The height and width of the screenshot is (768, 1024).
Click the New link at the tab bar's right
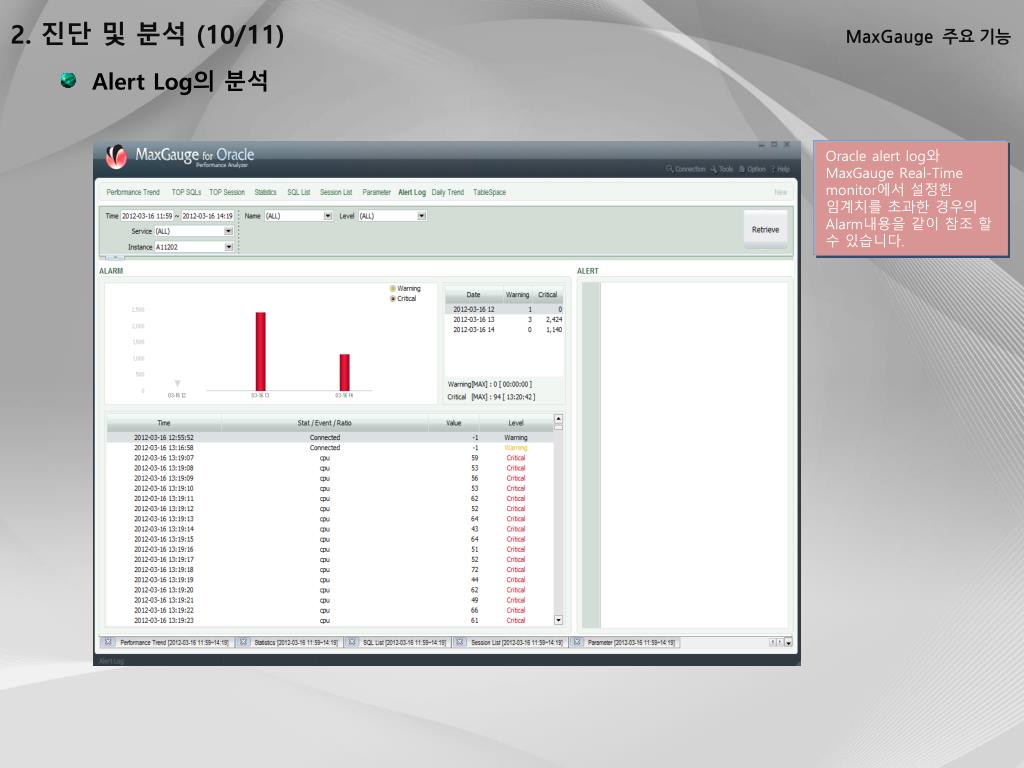click(780, 193)
